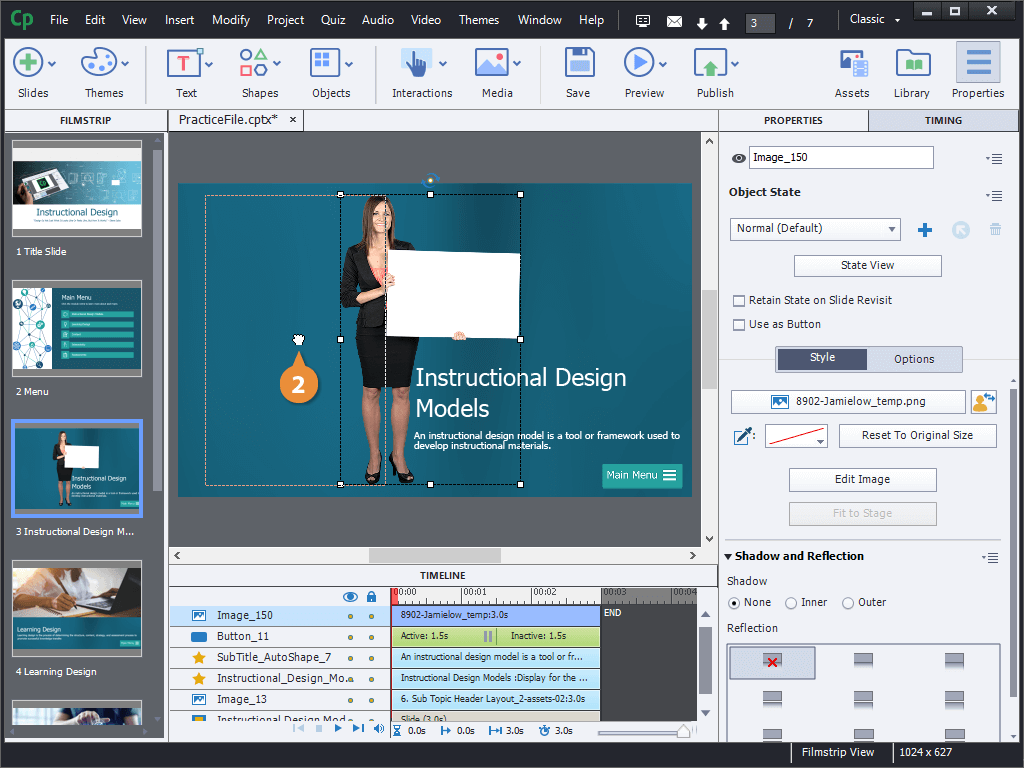Close the PracticeFile.cptx tab
This screenshot has height=768, width=1024.
tap(293, 120)
